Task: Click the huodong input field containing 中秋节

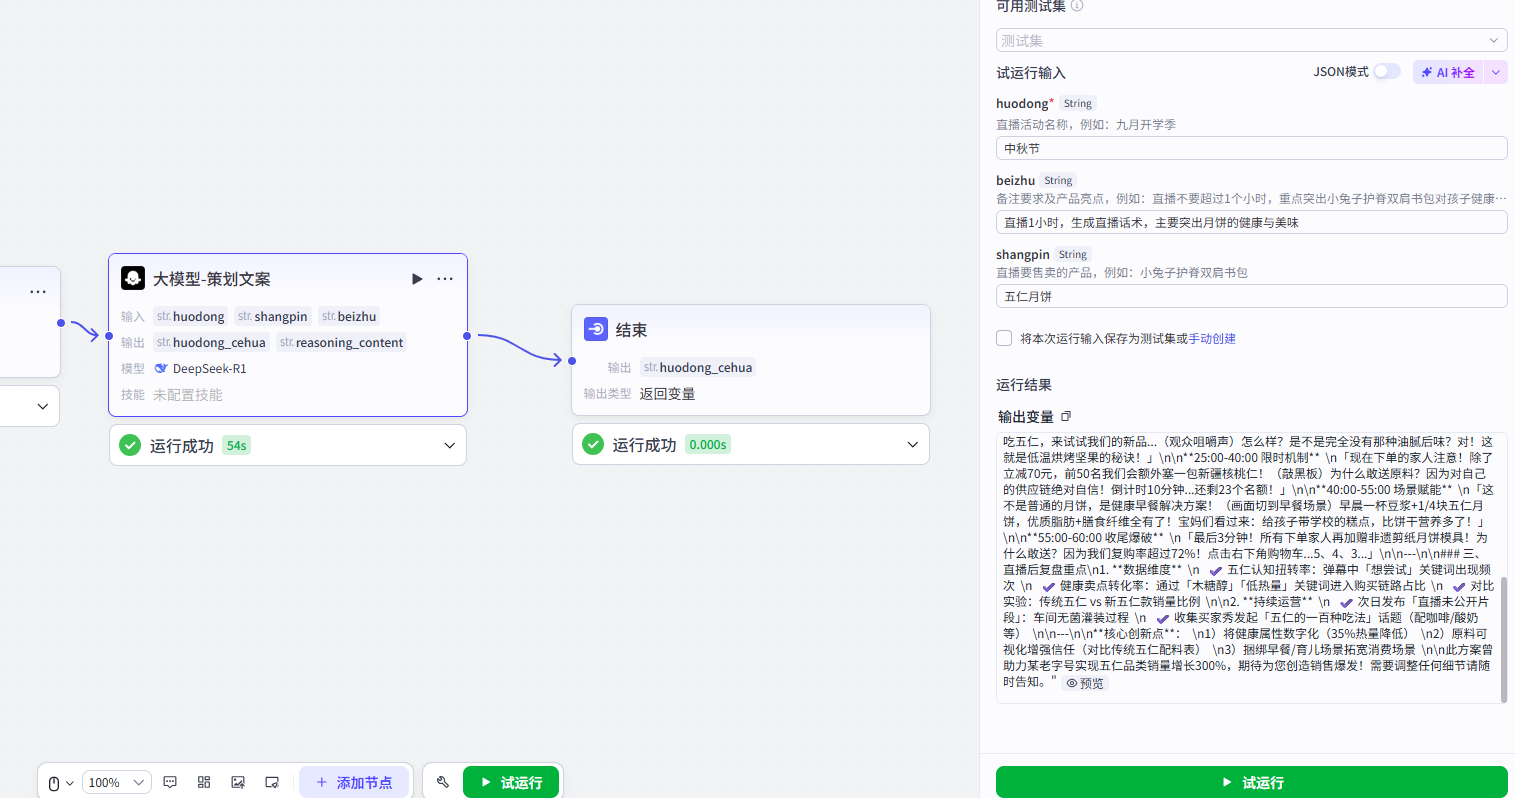Action: click(x=1251, y=148)
